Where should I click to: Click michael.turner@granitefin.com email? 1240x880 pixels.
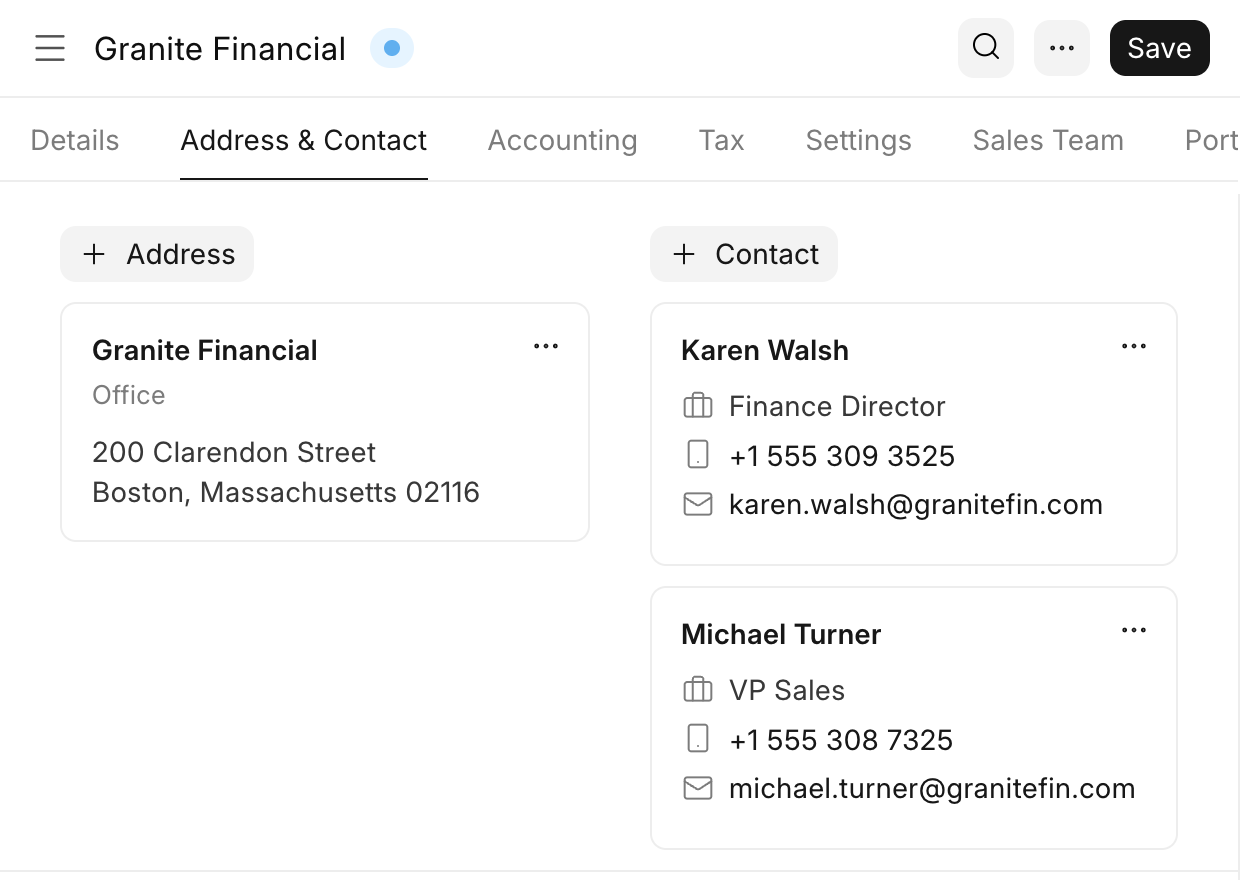(x=932, y=788)
